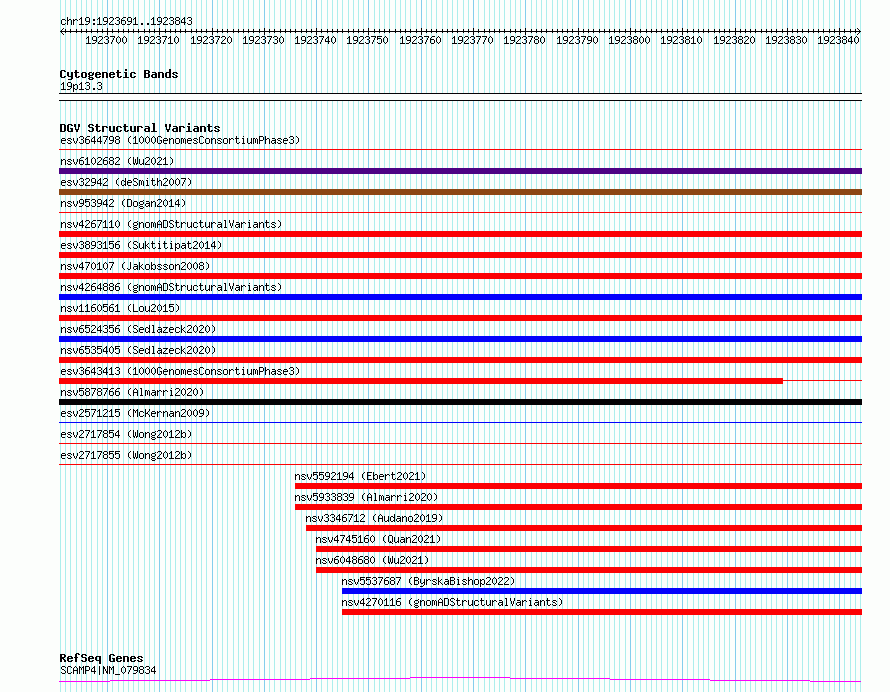The height and width of the screenshot is (692, 890).
Task: Click nsv470107 (Jakobsson2008) label
Action: click(135, 266)
